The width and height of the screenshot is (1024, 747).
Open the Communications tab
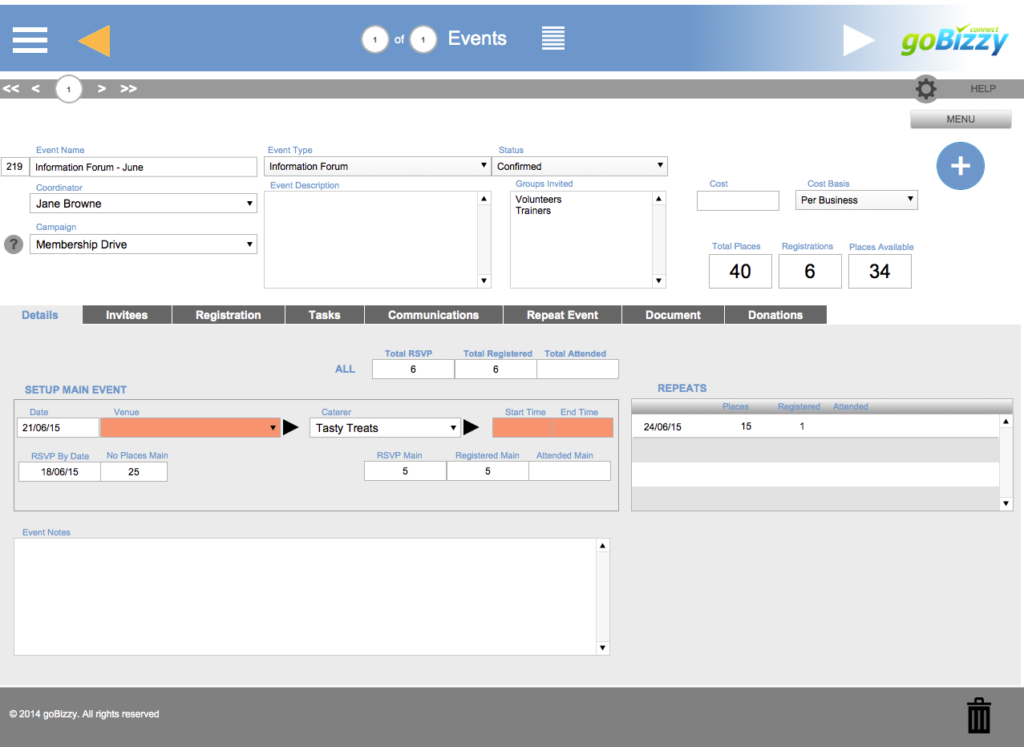click(x=433, y=315)
